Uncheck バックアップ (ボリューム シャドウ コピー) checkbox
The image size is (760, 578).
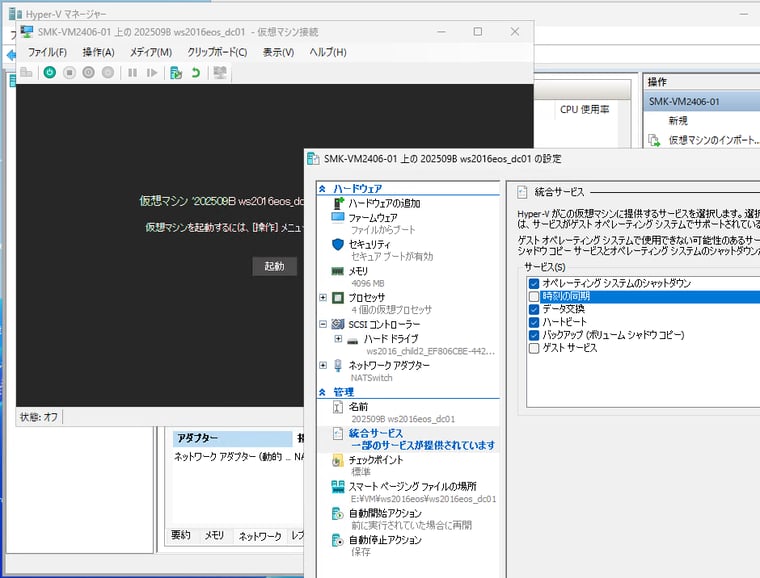coord(534,335)
